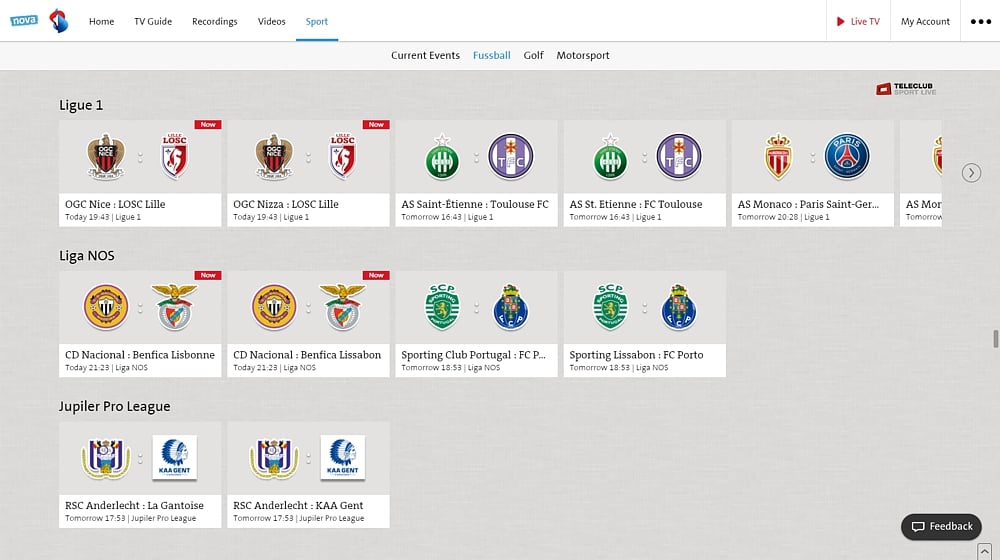Click 'Tomorrow 20:28 | Ligue 1' text
Image resolution: width=1000 pixels, height=560 pixels.
coord(783,217)
